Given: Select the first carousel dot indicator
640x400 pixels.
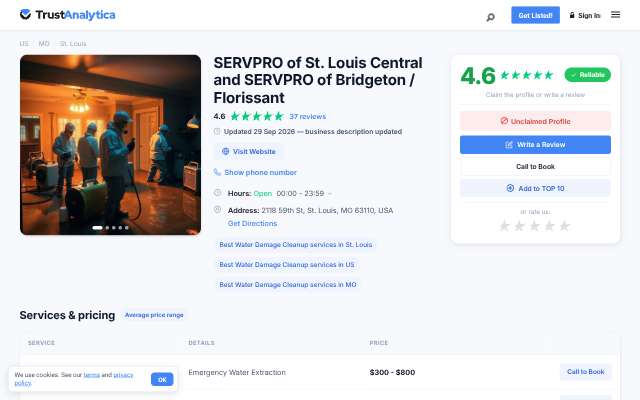Looking at the screenshot, I should (97, 228).
